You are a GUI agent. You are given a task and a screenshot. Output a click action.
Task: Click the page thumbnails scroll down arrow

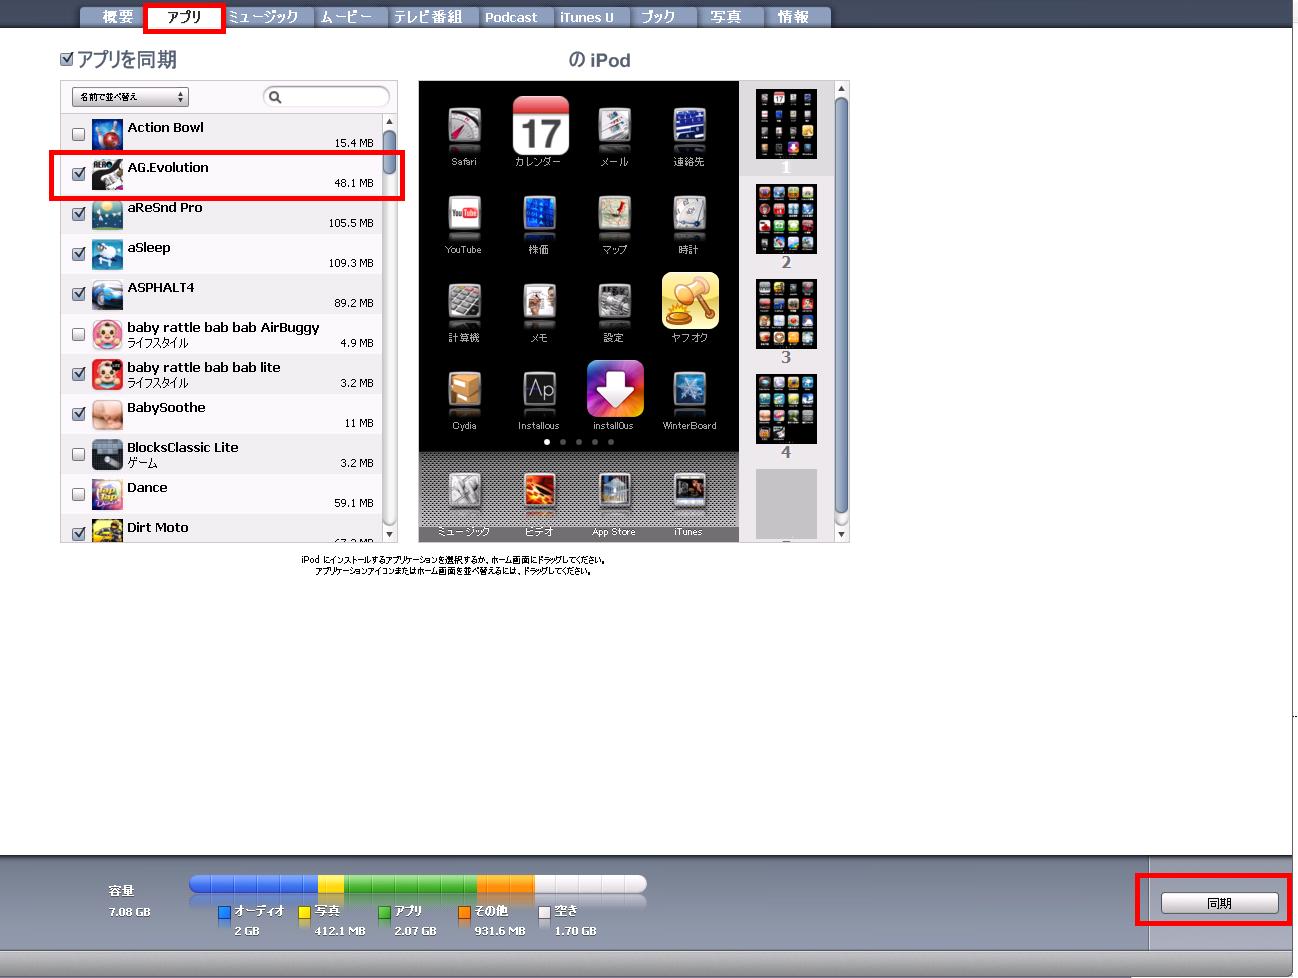[842, 534]
